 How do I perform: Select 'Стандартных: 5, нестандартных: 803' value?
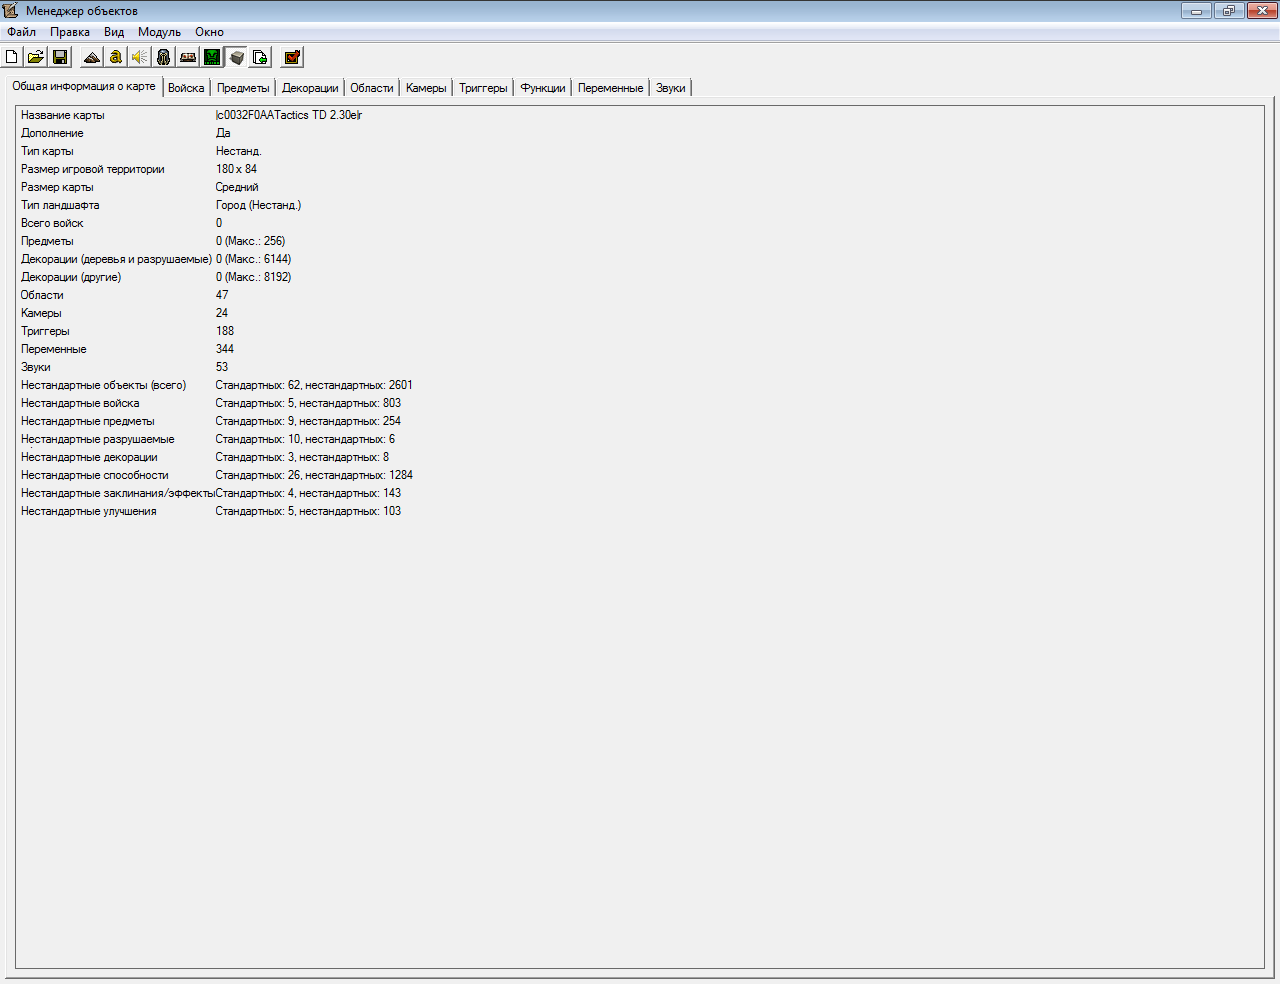[308, 403]
